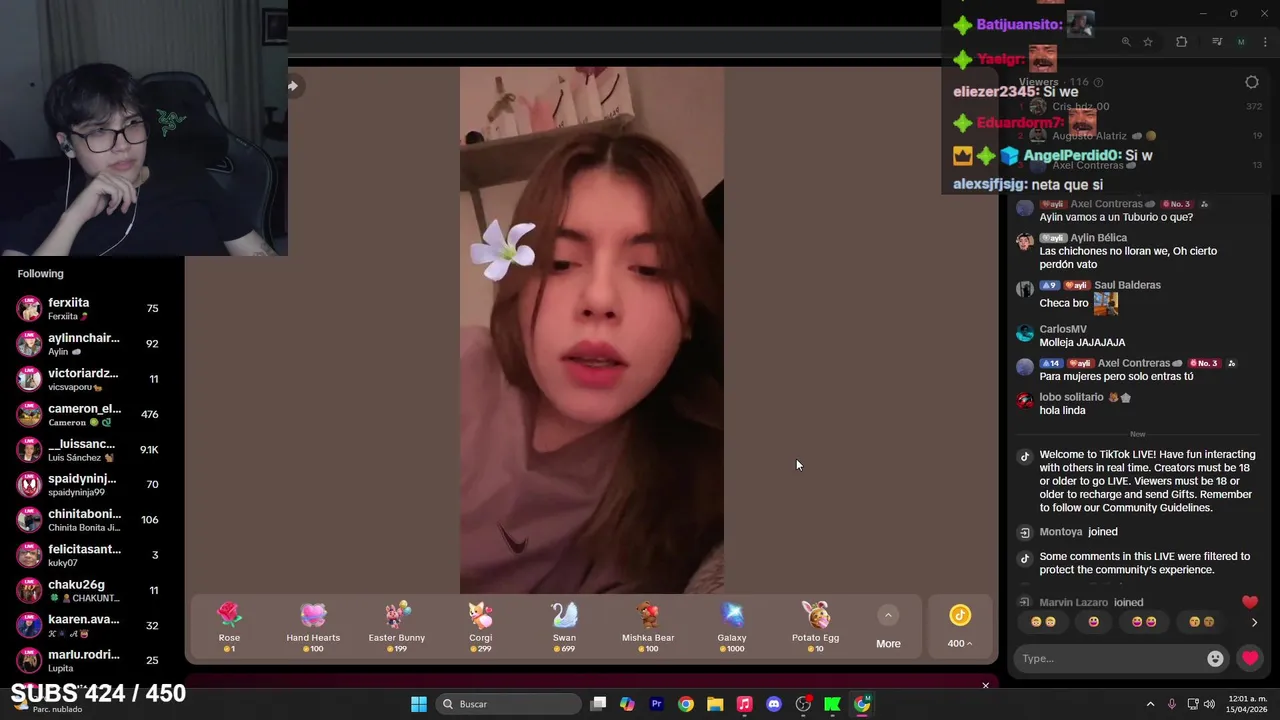Show hidden system tray icons
Screen dimensions: 1280x720
point(1150,704)
